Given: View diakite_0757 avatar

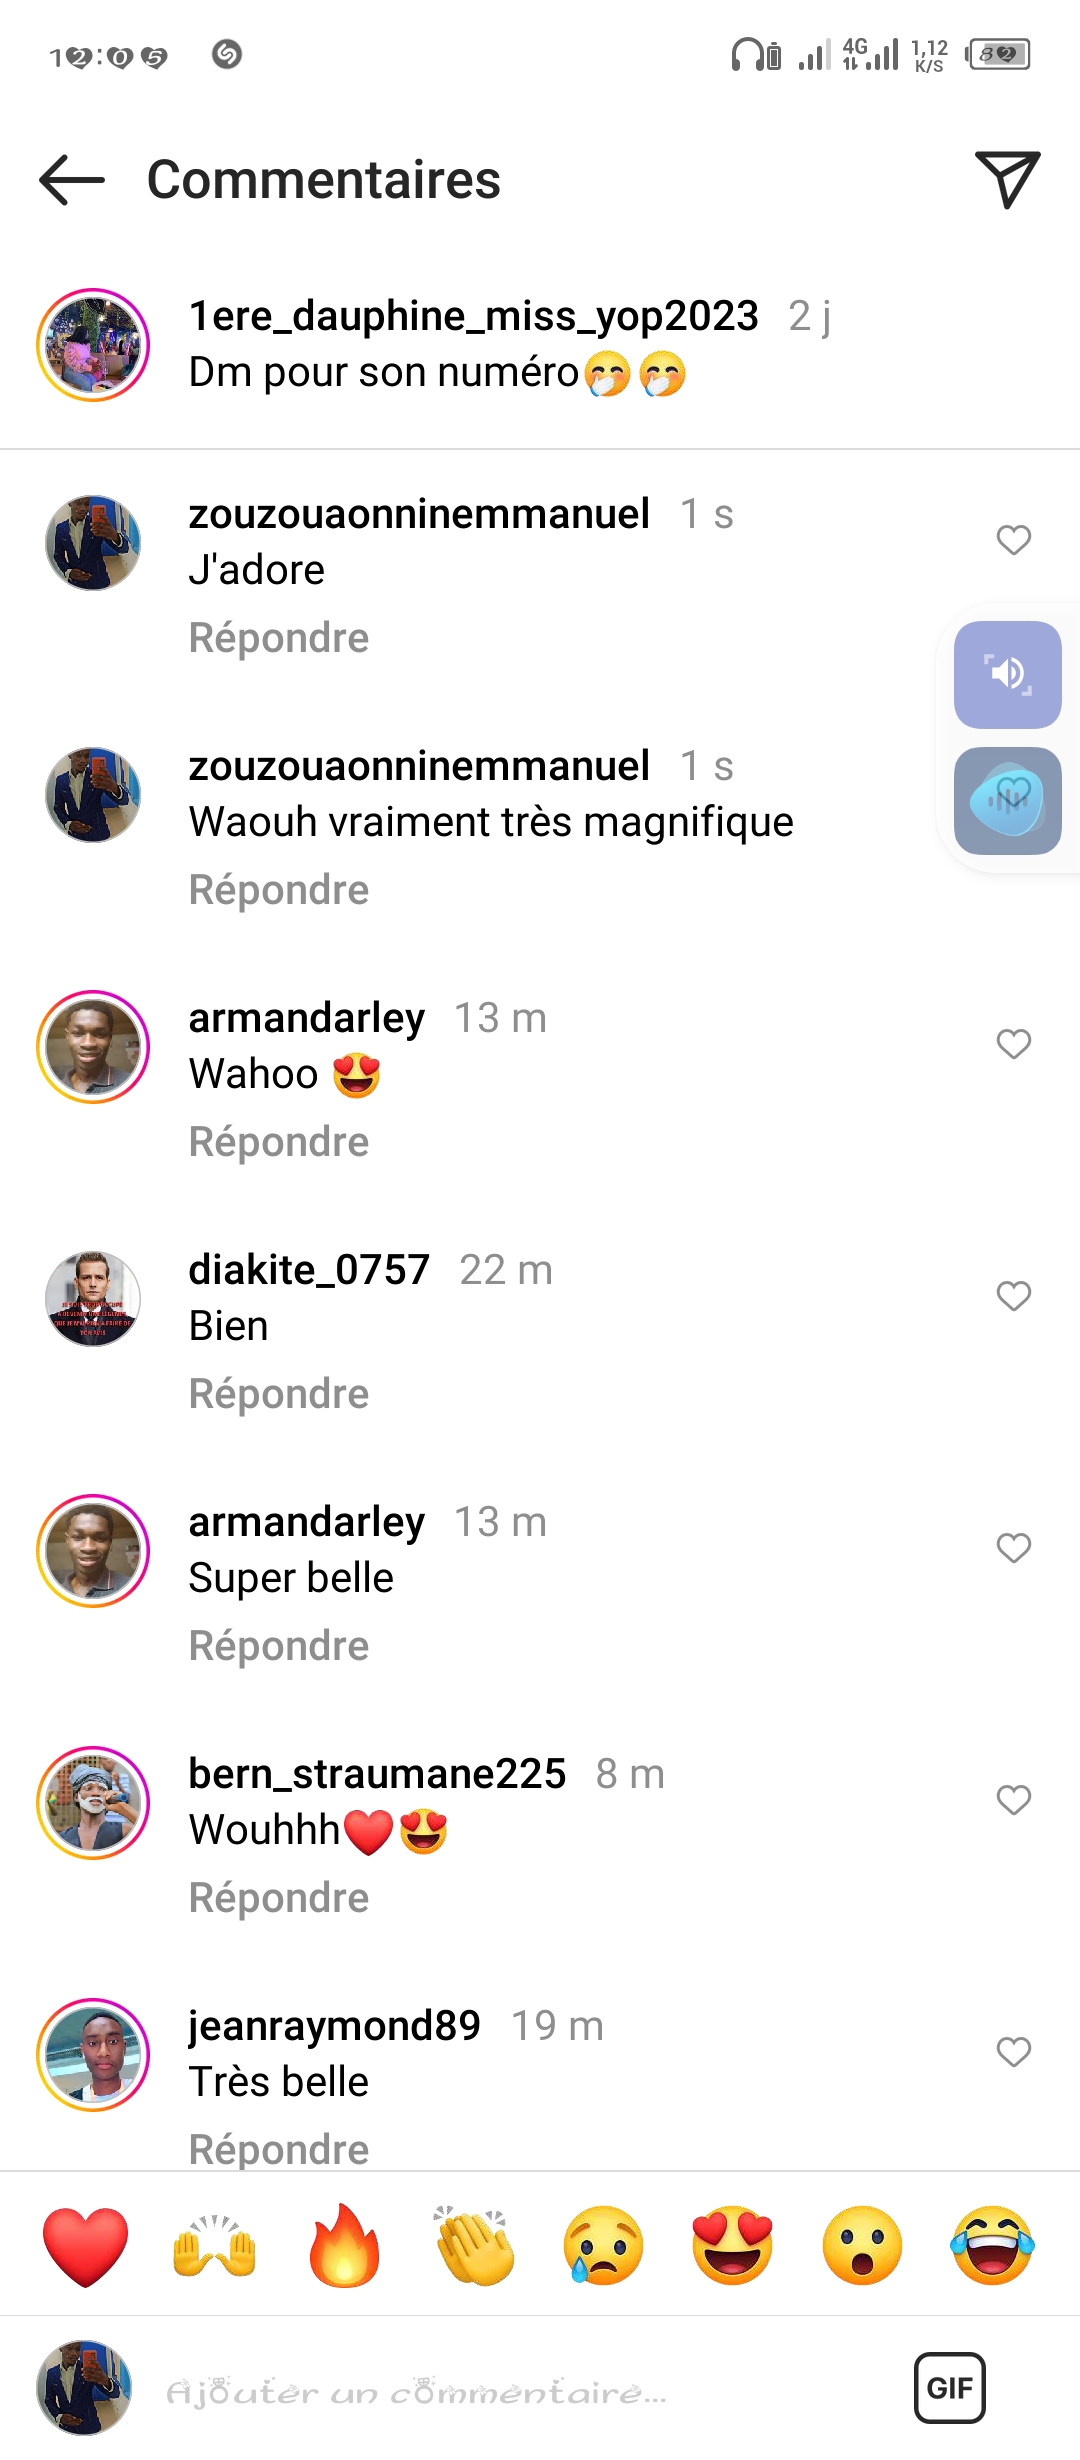Looking at the screenshot, I should (x=93, y=1299).
